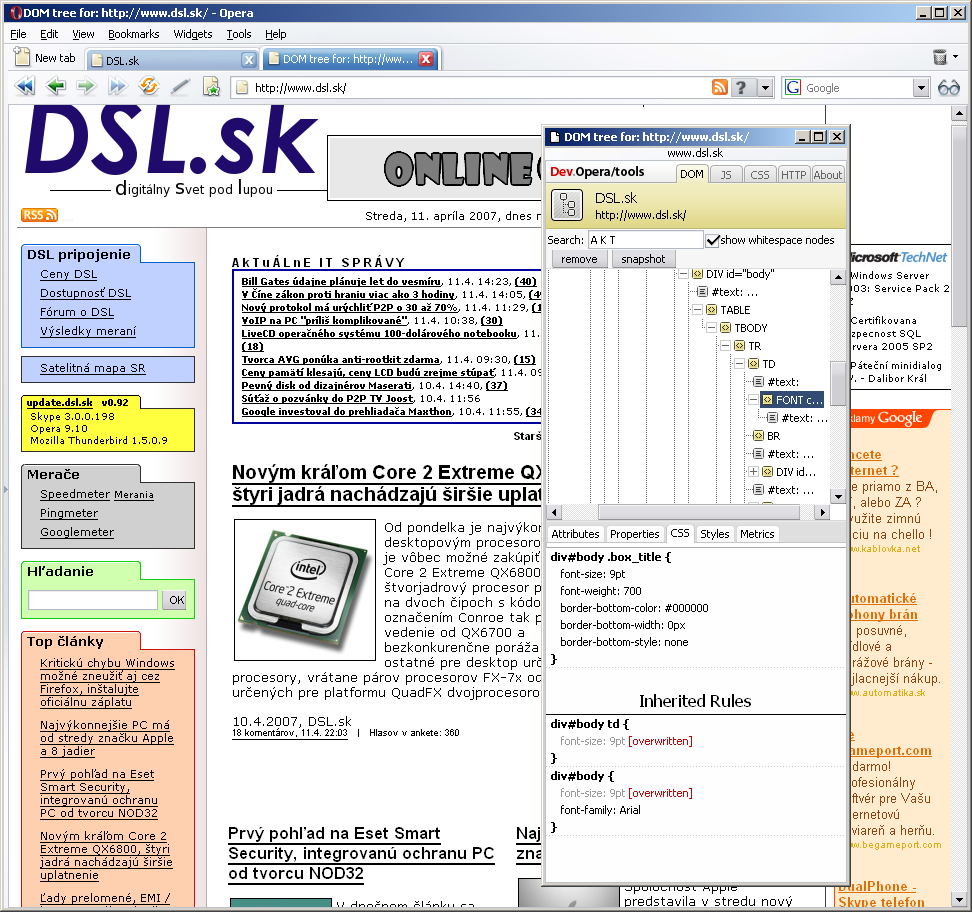Click the DOM tree structure icon next to DSL.sk

(x=567, y=205)
